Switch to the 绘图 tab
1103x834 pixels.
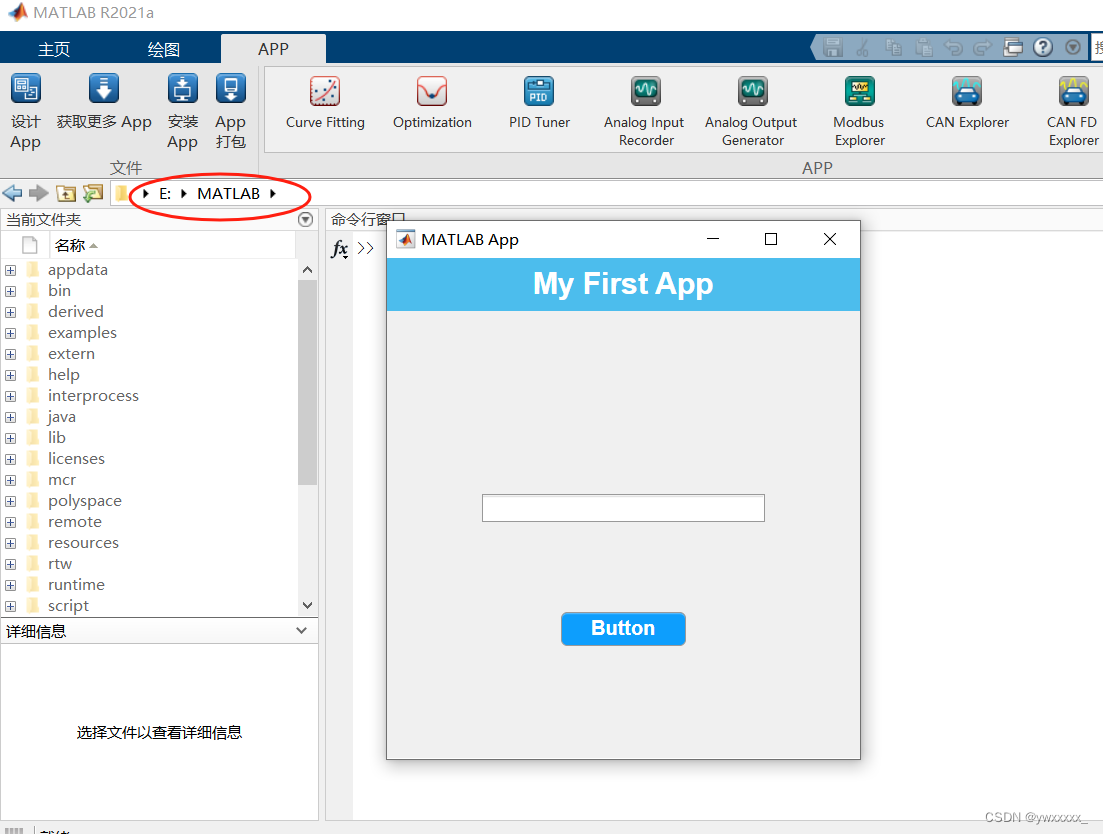coord(164,49)
